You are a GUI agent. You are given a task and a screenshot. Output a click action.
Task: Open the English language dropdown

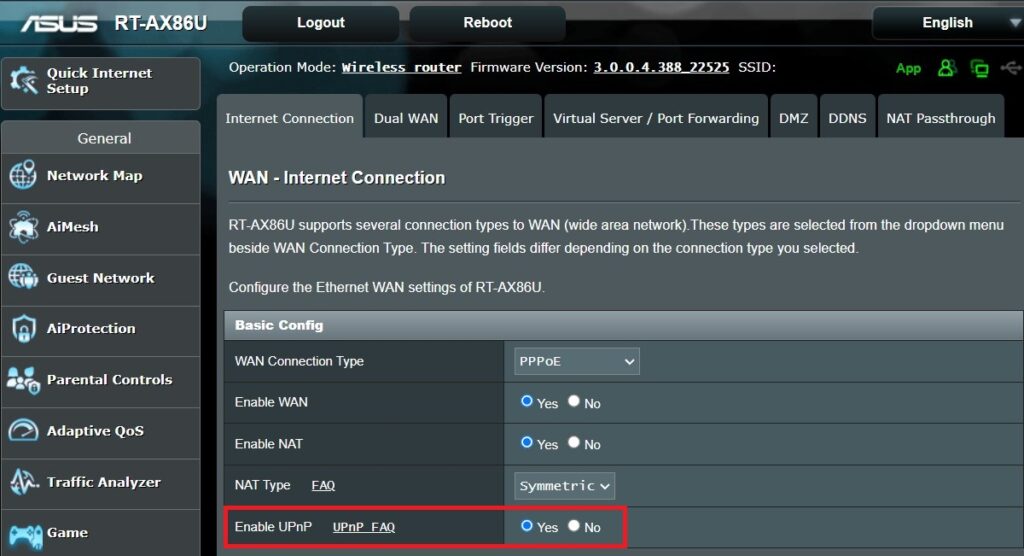pos(948,23)
